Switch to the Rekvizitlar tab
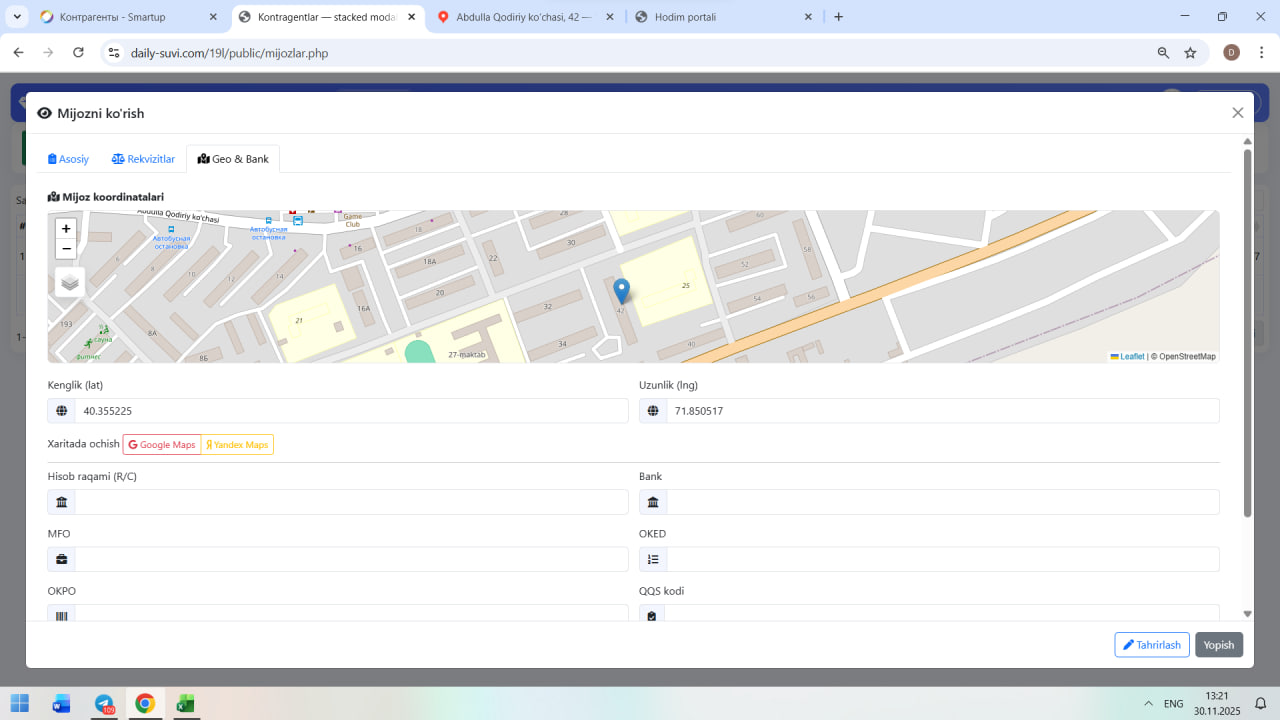This screenshot has width=1280, height=720. point(143,159)
